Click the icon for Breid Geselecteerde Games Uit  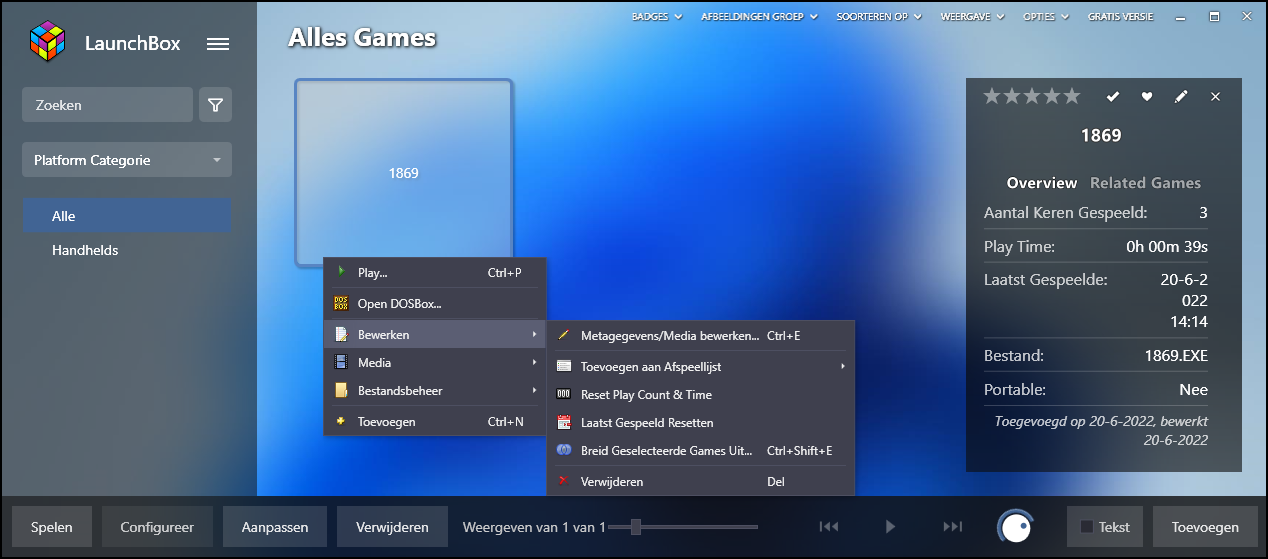point(563,450)
